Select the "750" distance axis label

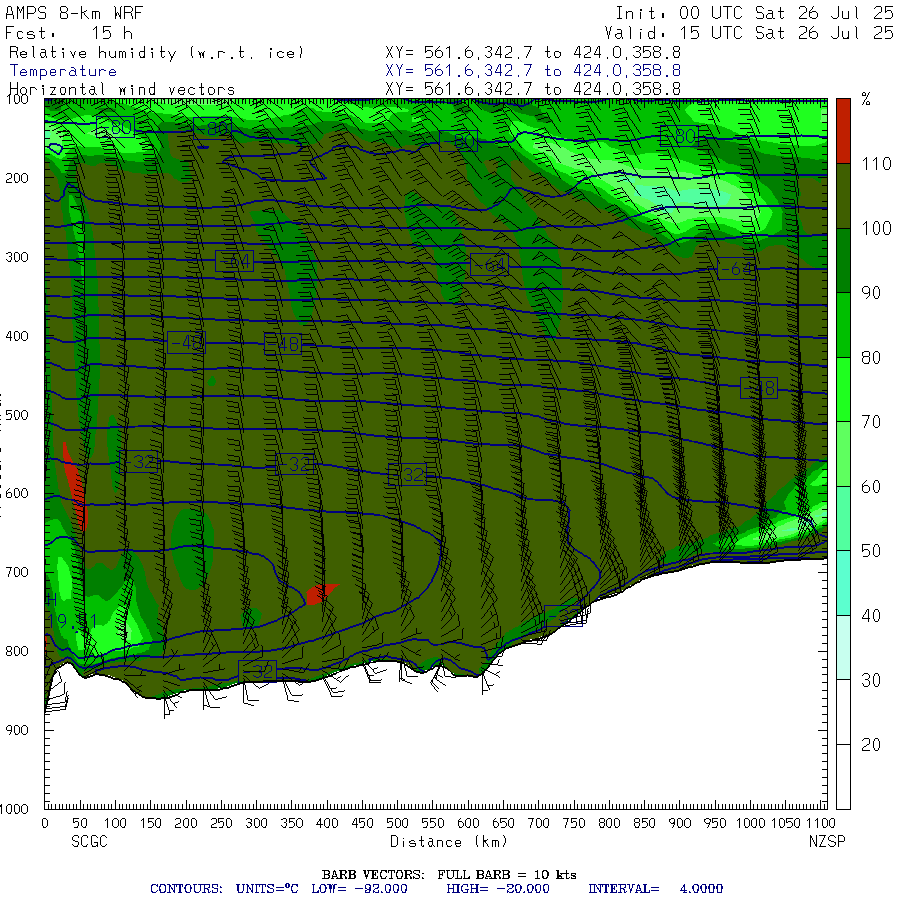(574, 823)
